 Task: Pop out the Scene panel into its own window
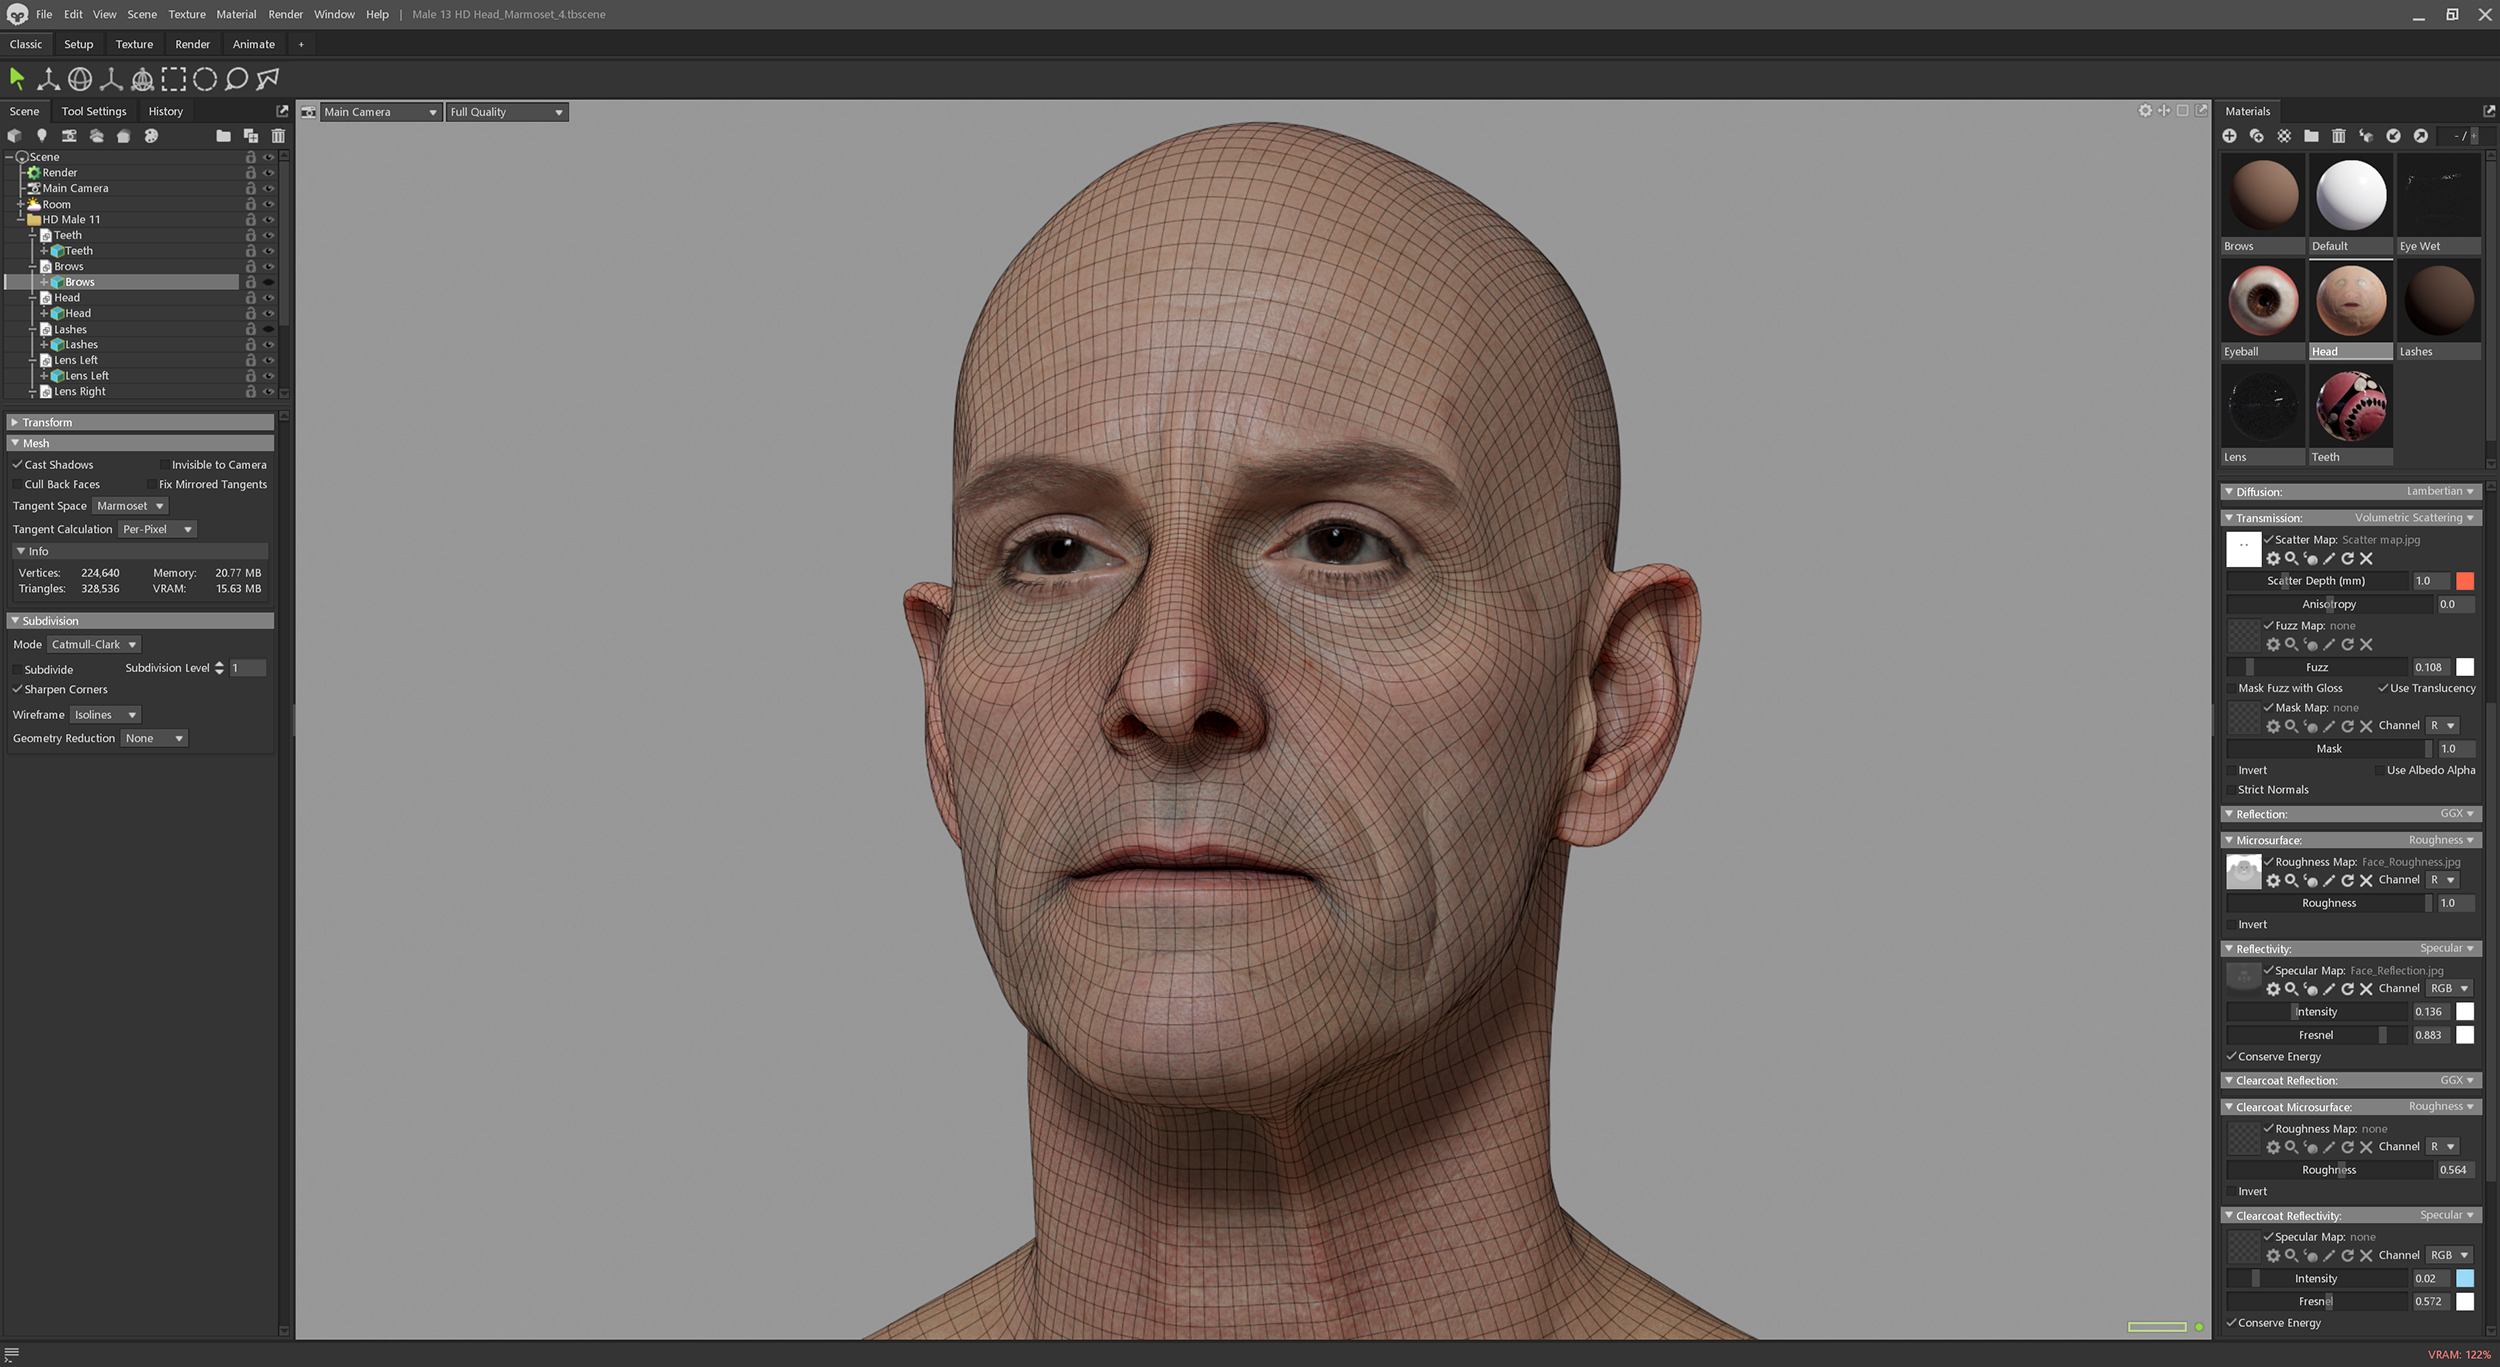281,111
